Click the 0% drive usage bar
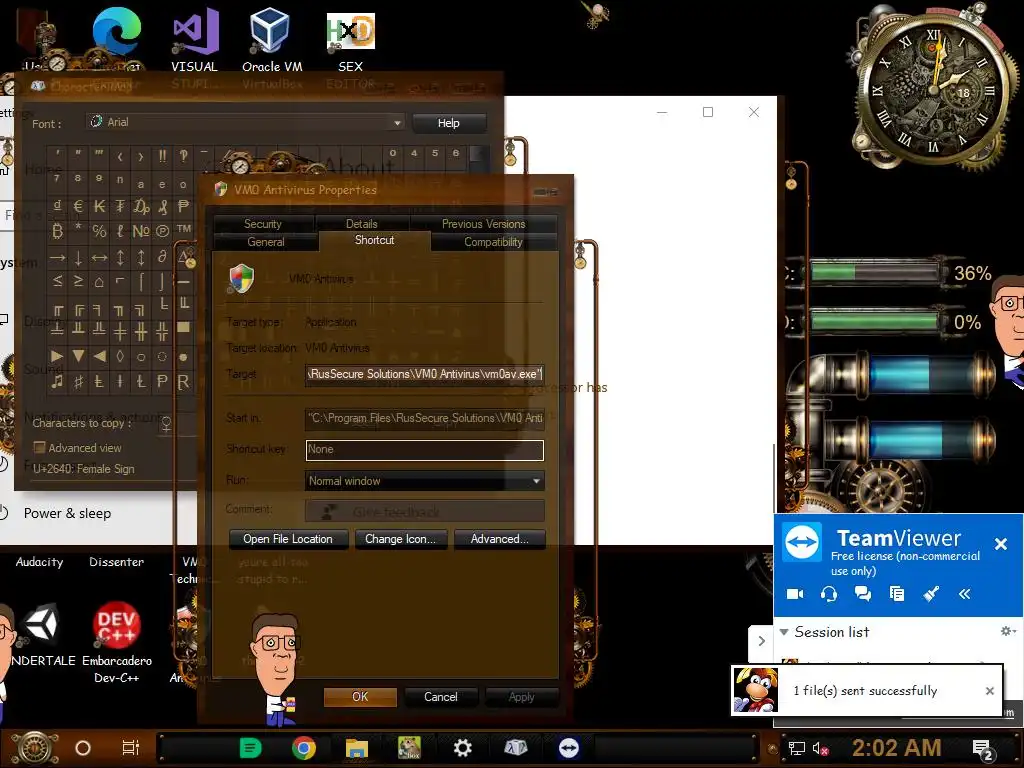Screen dimensions: 1024x768 coord(875,321)
